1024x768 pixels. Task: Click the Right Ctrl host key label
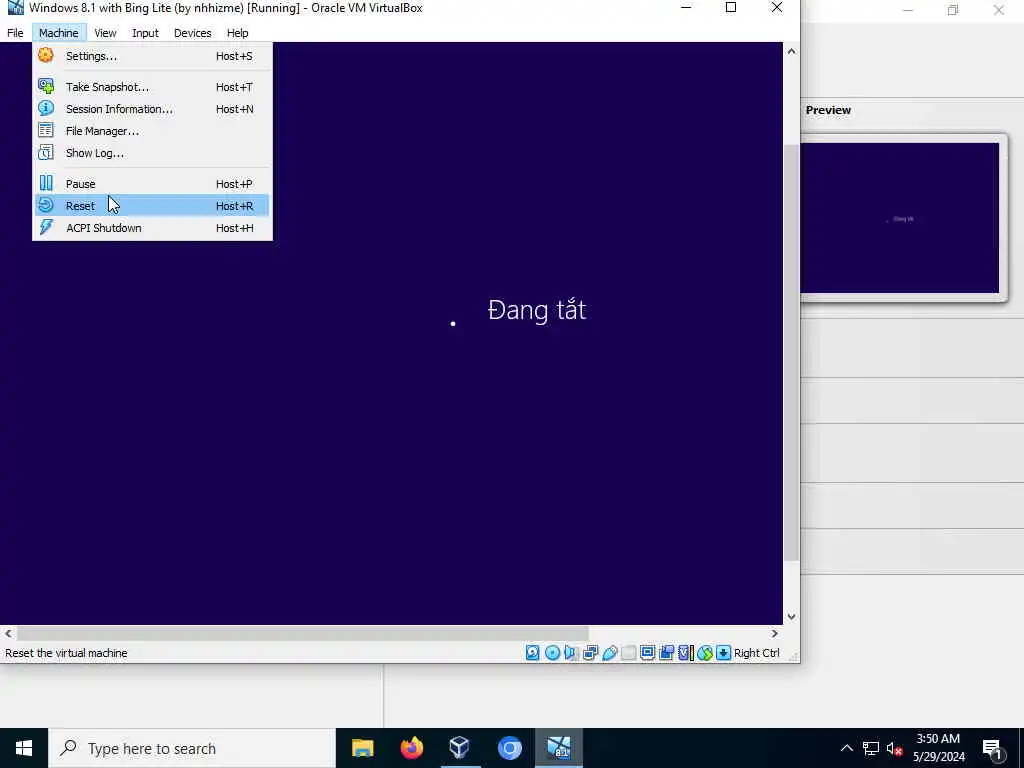pyautogui.click(x=756, y=652)
